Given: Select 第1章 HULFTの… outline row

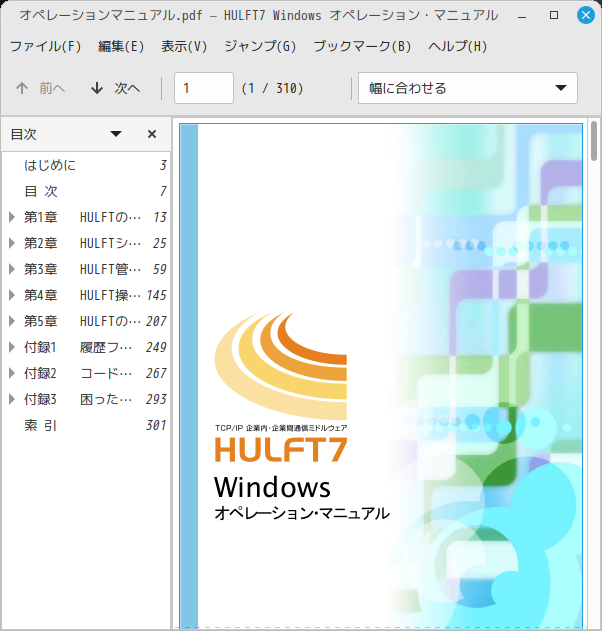Looking at the screenshot, I should [86, 217].
